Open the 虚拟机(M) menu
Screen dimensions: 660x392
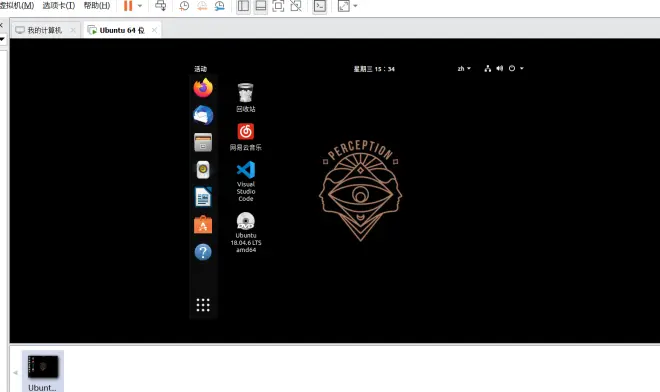point(17,5)
